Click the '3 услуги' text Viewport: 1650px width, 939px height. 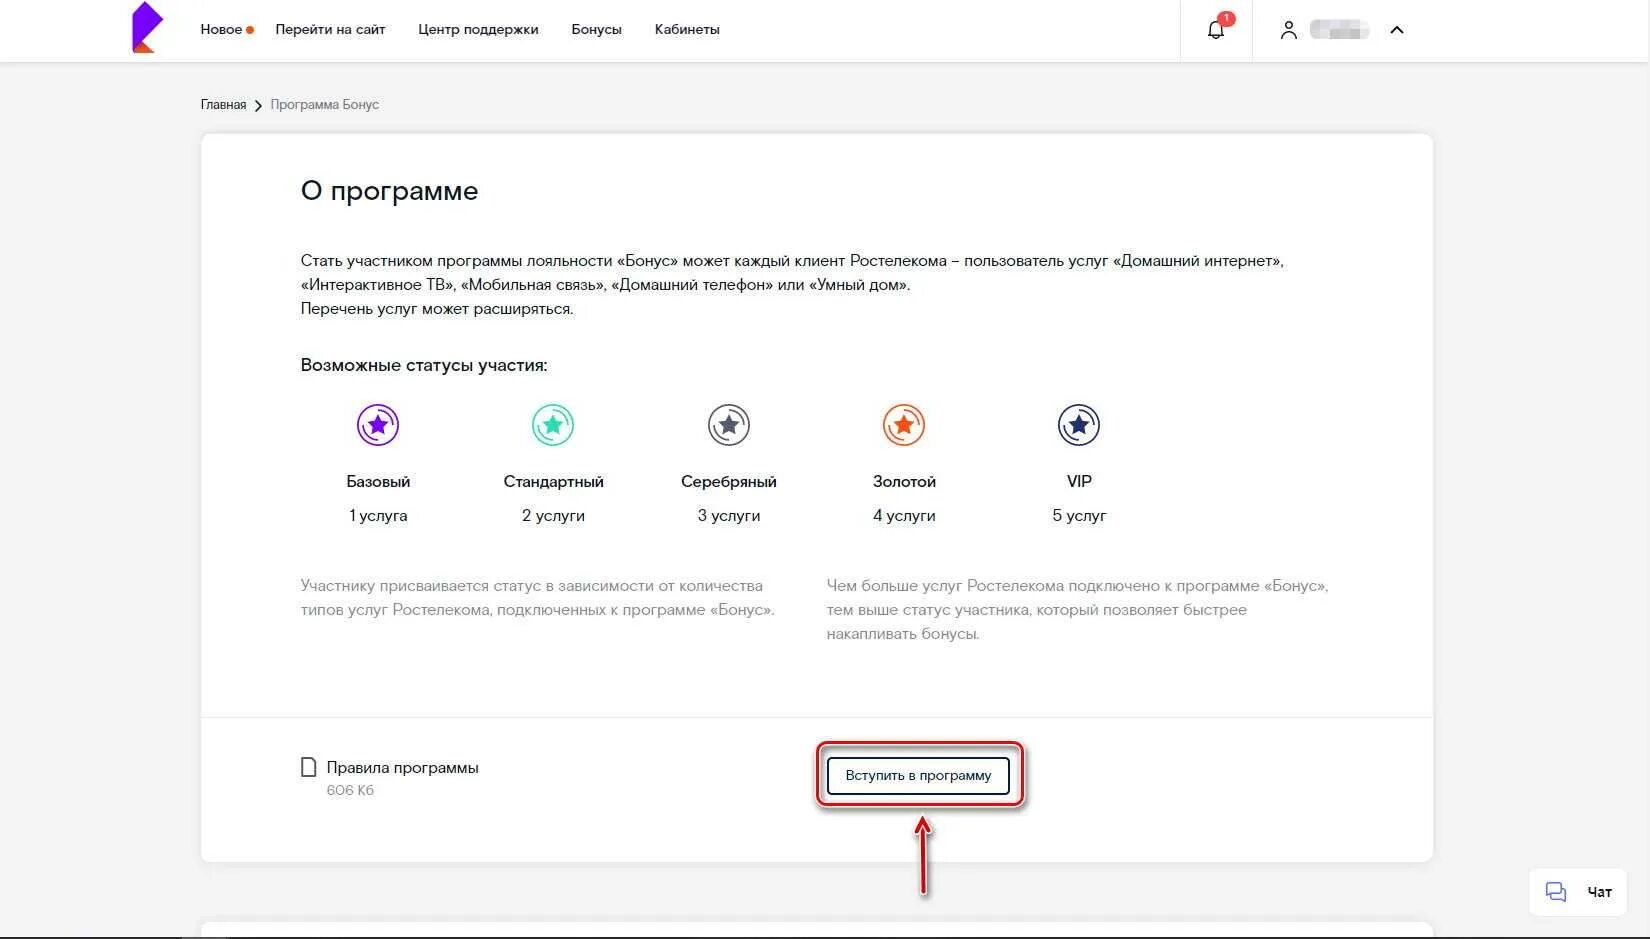point(729,515)
